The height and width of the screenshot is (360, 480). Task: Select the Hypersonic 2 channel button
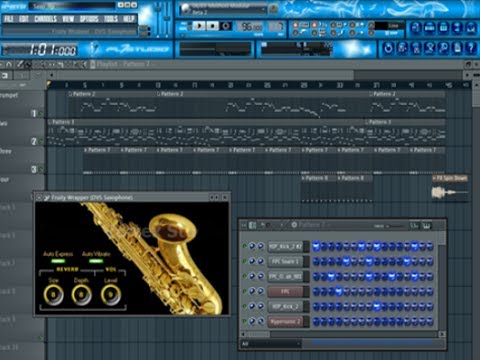pyautogui.click(x=285, y=322)
